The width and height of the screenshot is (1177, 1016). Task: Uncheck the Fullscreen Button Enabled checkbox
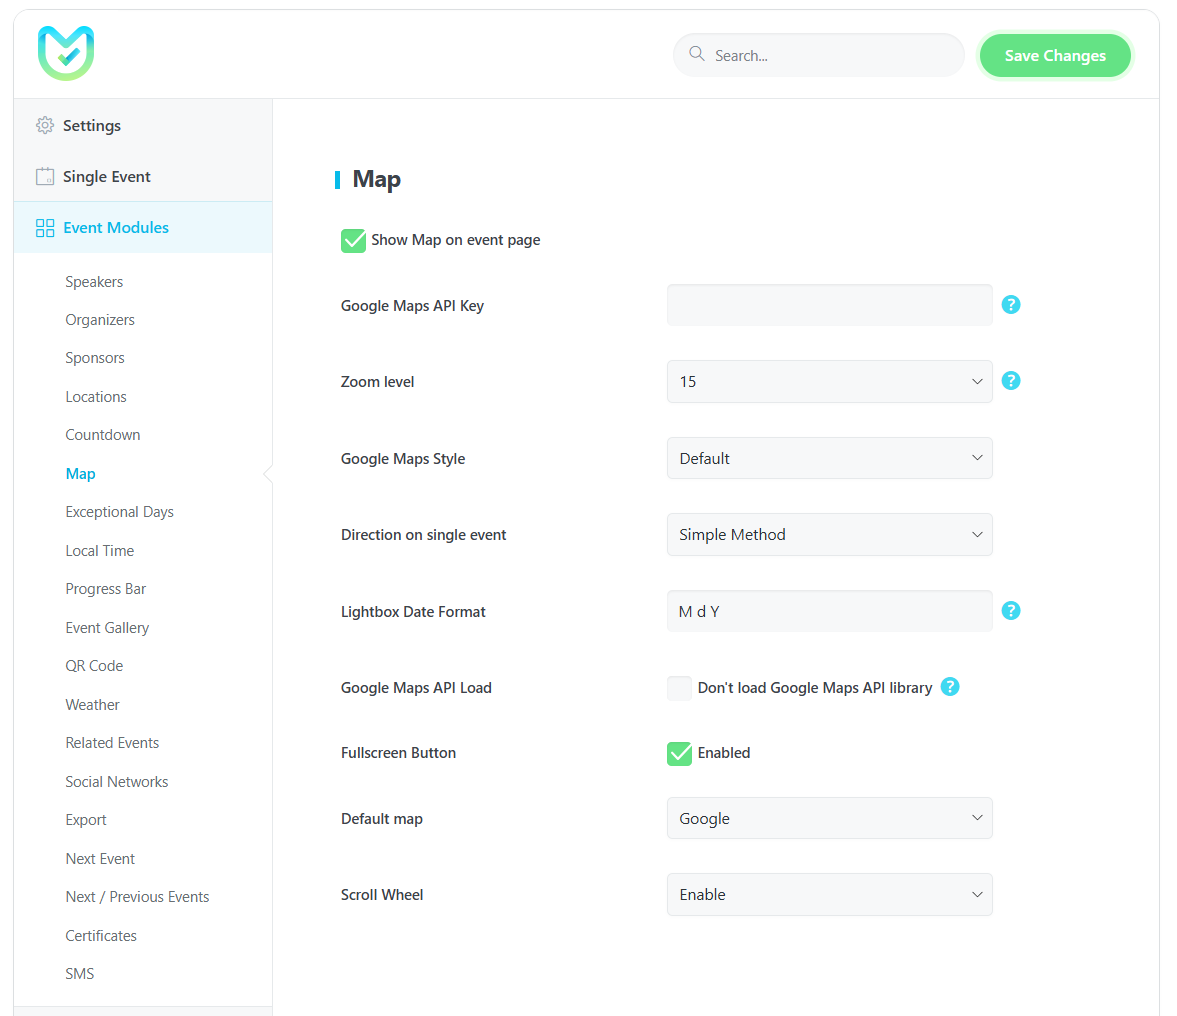(x=679, y=753)
